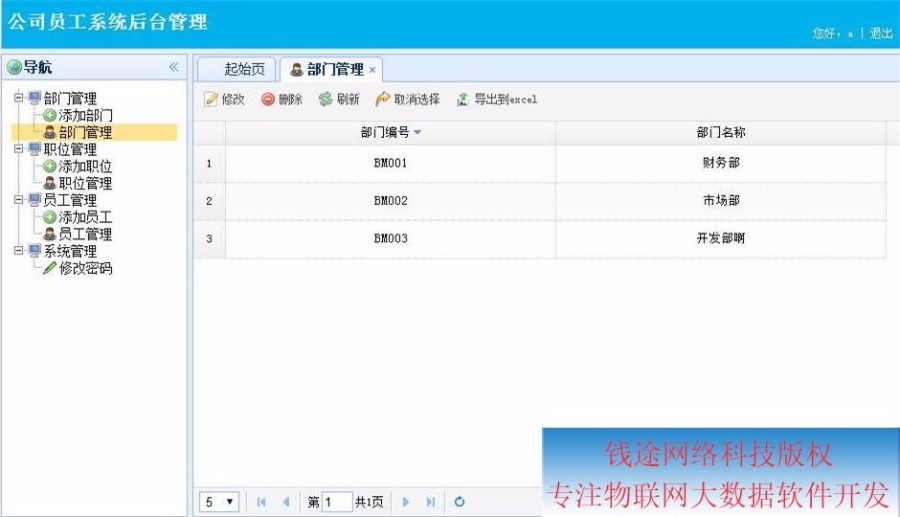Click the user icon of 职位管理 leaf item
Image resolution: width=900 pixels, height=517 pixels.
pos(50,183)
